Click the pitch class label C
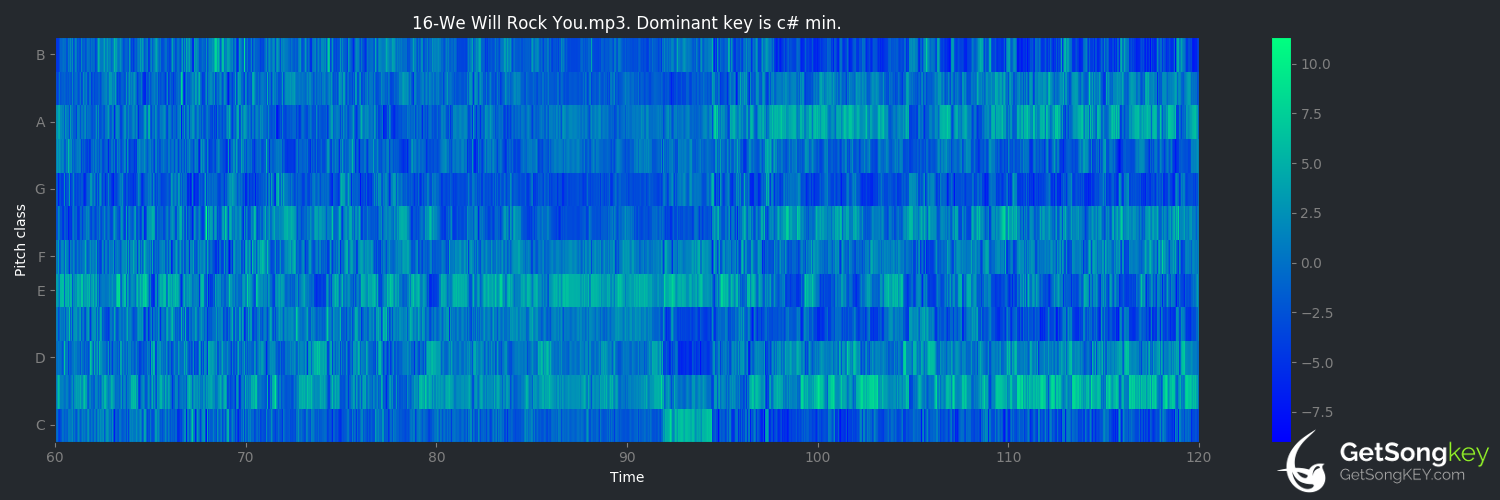Viewport: 1500px width, 500px height. click(x=41, y=425)
